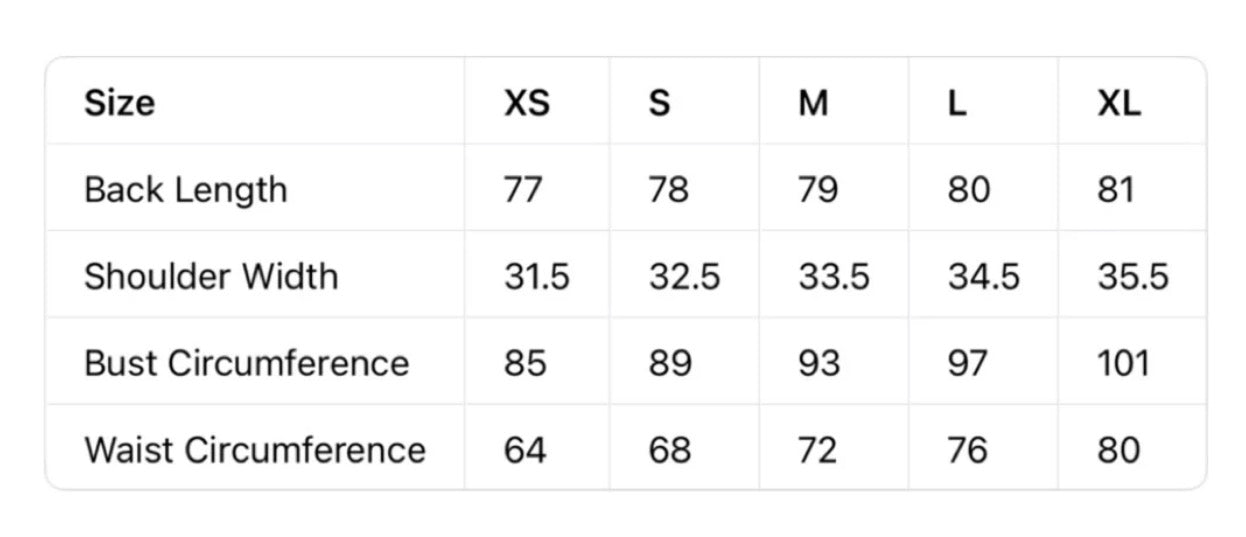
Task: Click Waist Circumference value 76
Action: pos(968,450)
